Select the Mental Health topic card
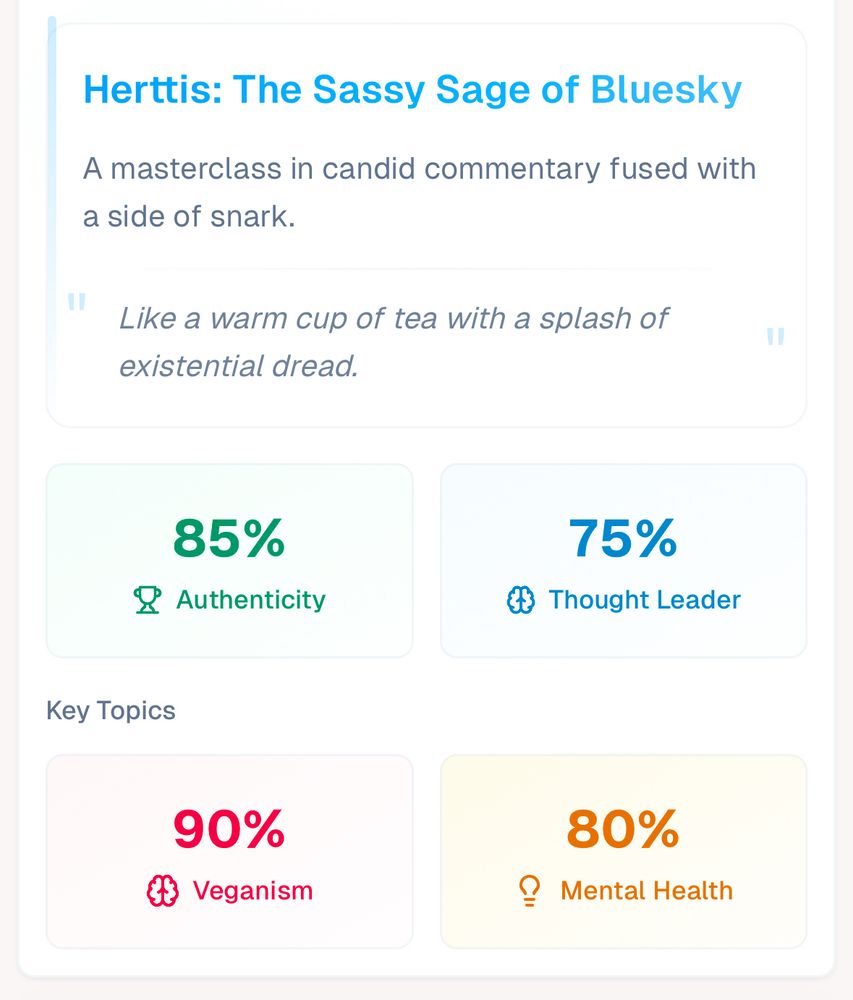This screenshot has height=1000, width=853. 622,850
